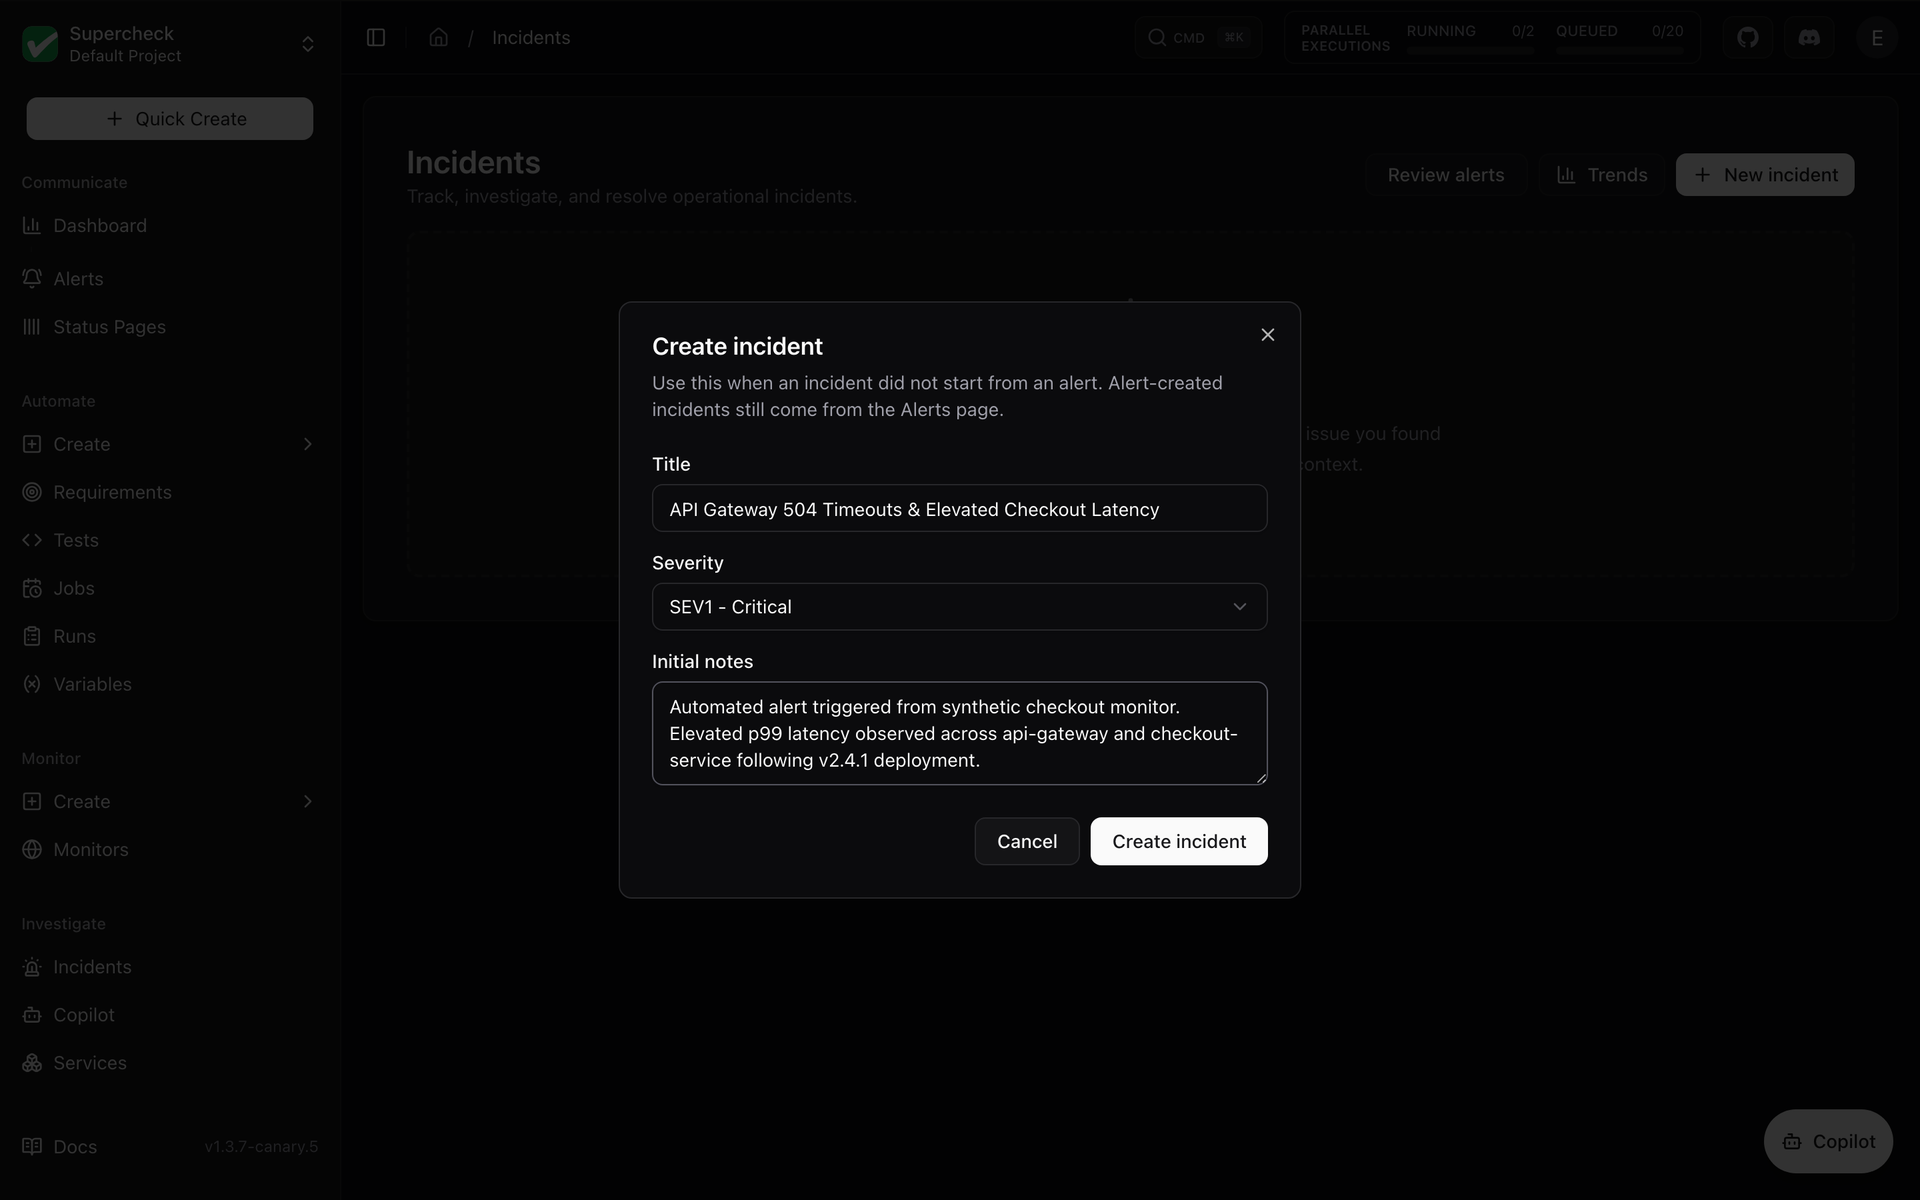Click the Docs book icon
The image size is (1920, 1200).
pos(32,1147)
